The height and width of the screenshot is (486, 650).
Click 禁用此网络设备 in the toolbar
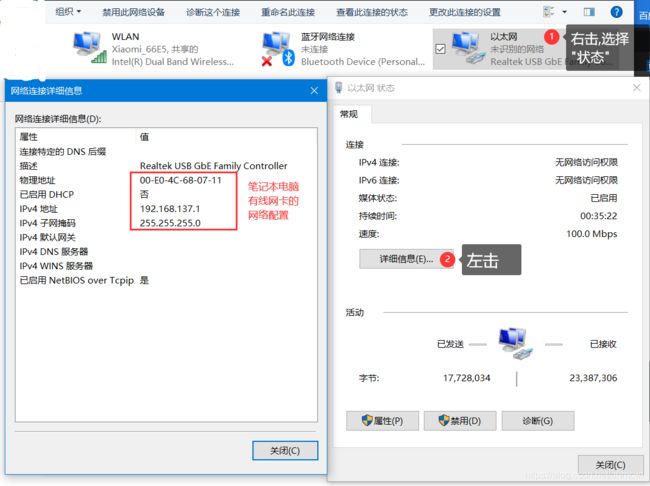[x=133, y=12]
